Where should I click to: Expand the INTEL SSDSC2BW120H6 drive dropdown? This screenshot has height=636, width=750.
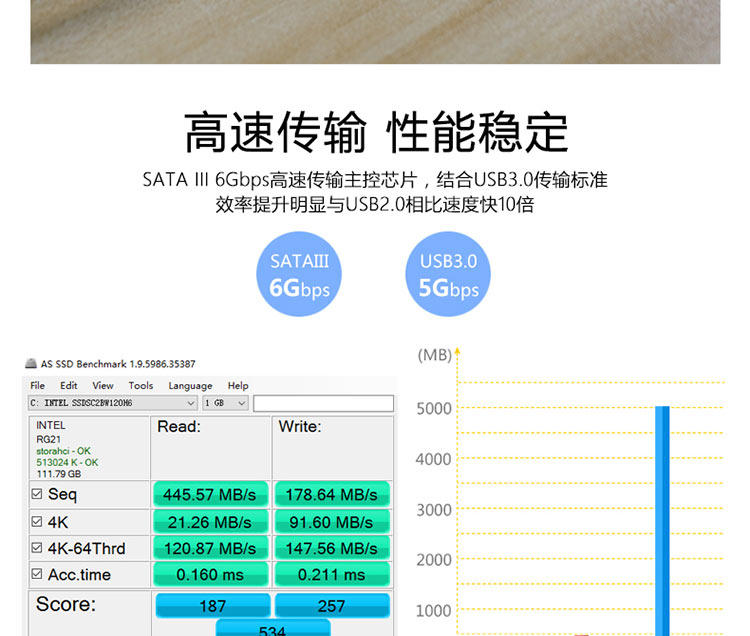pyautogui.click(x=112, y=403)
